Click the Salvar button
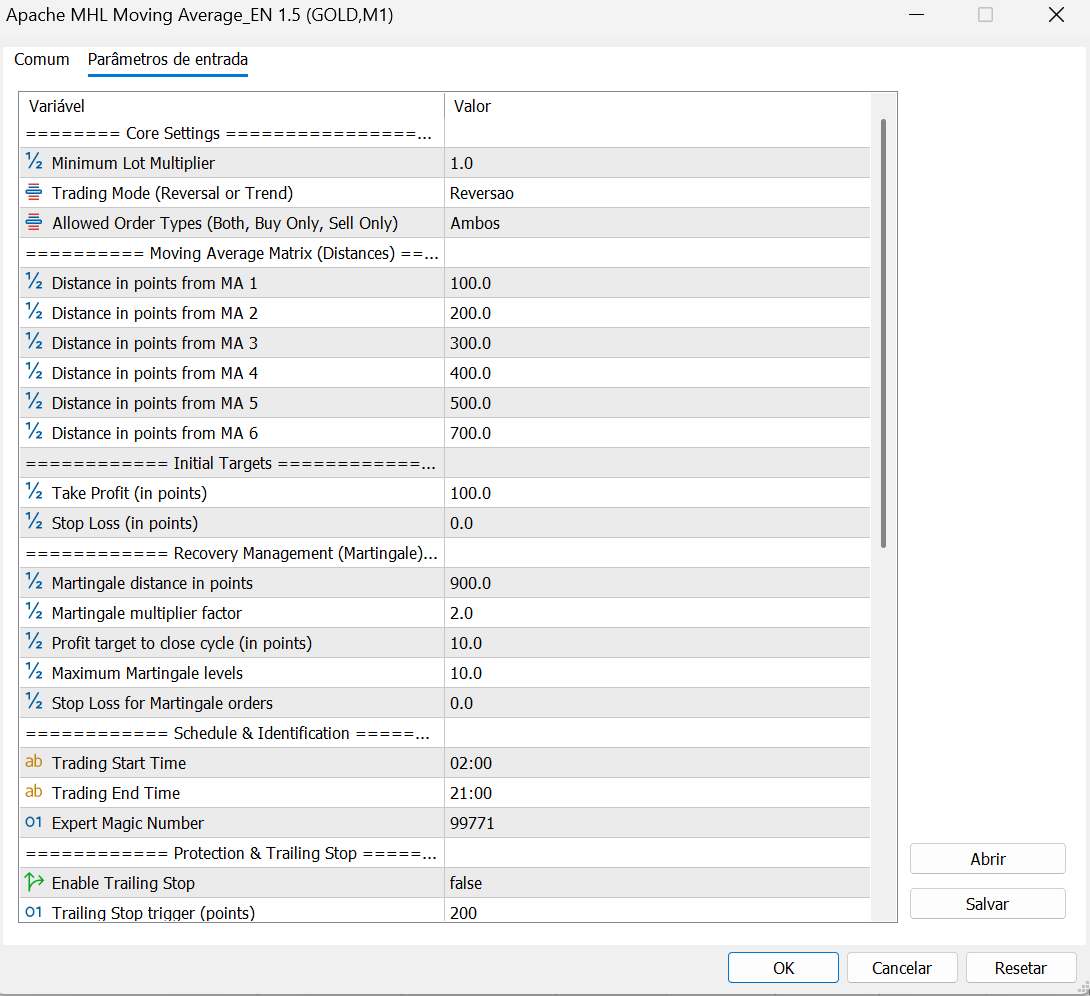Viewport: 1090px width, 996px height. click(x=987, y=904)
